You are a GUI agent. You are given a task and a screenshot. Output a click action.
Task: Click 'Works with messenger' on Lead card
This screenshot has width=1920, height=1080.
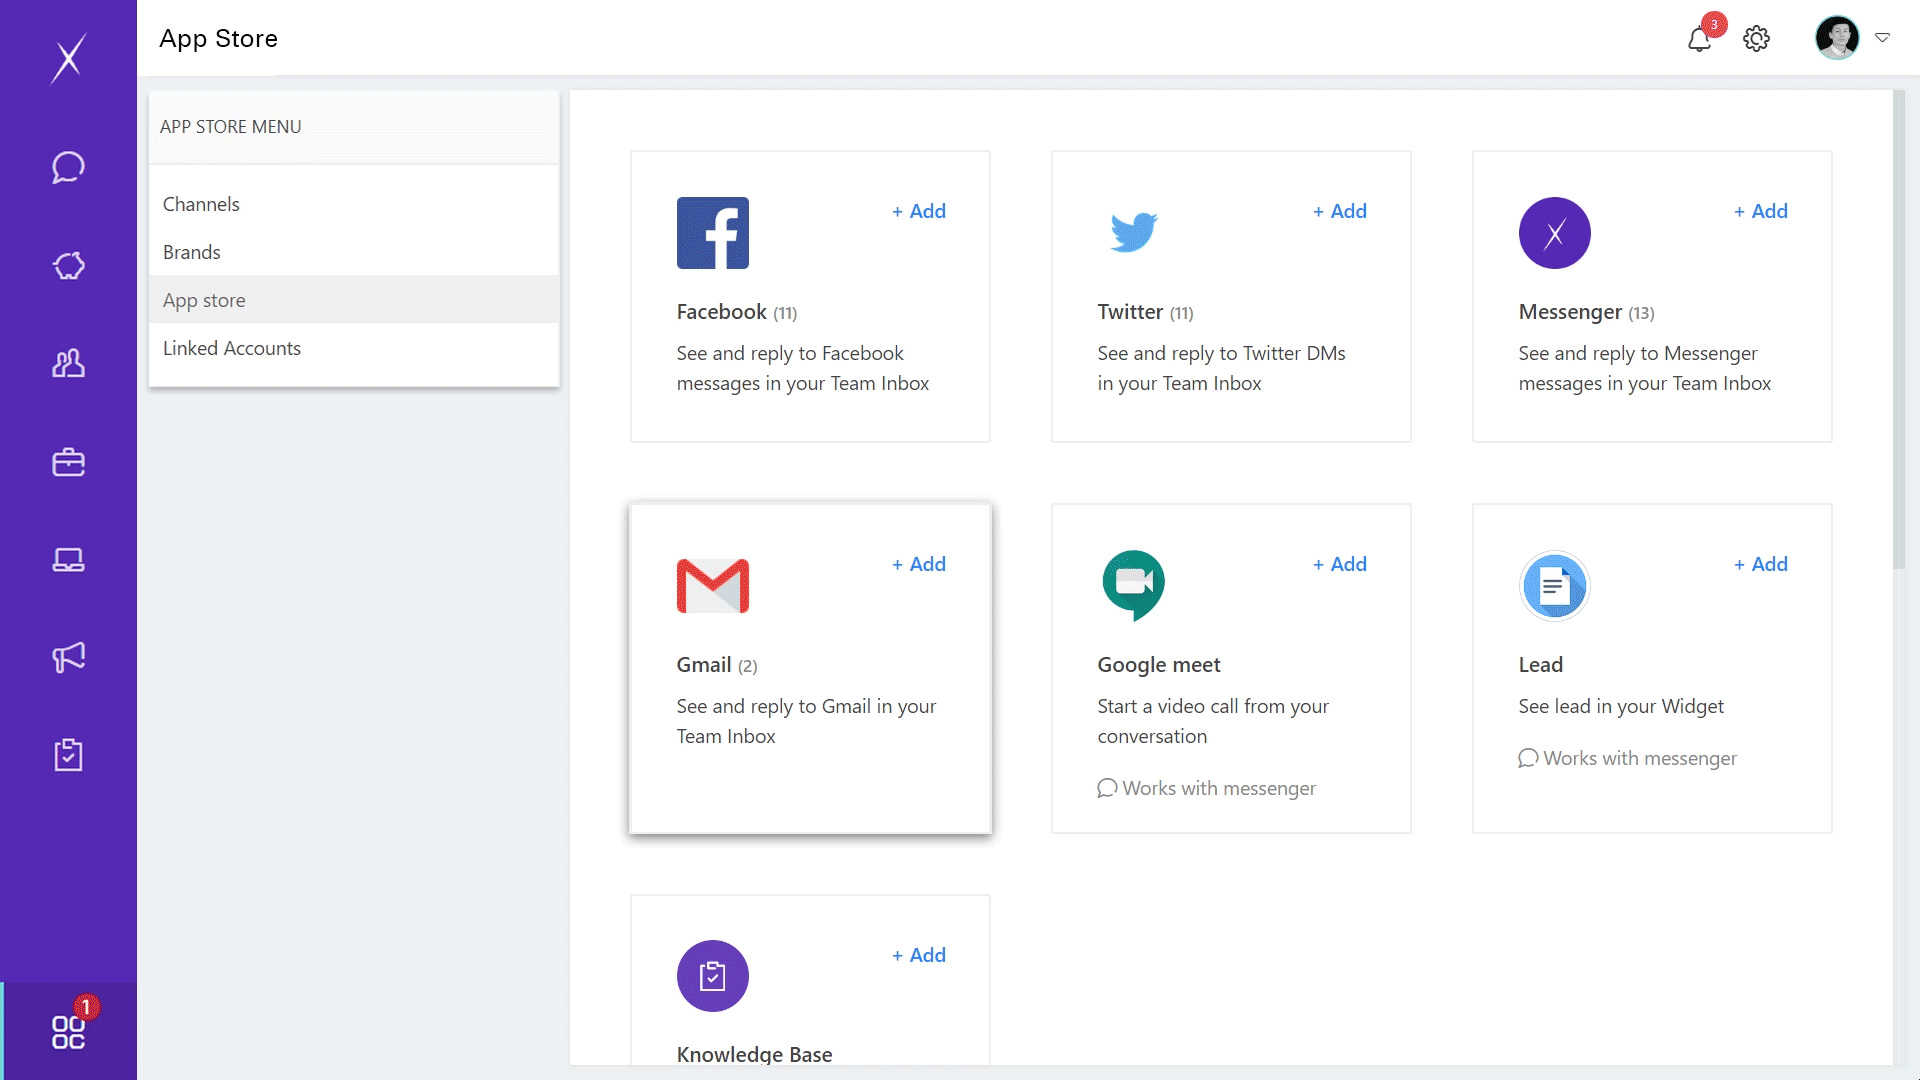1628,758
